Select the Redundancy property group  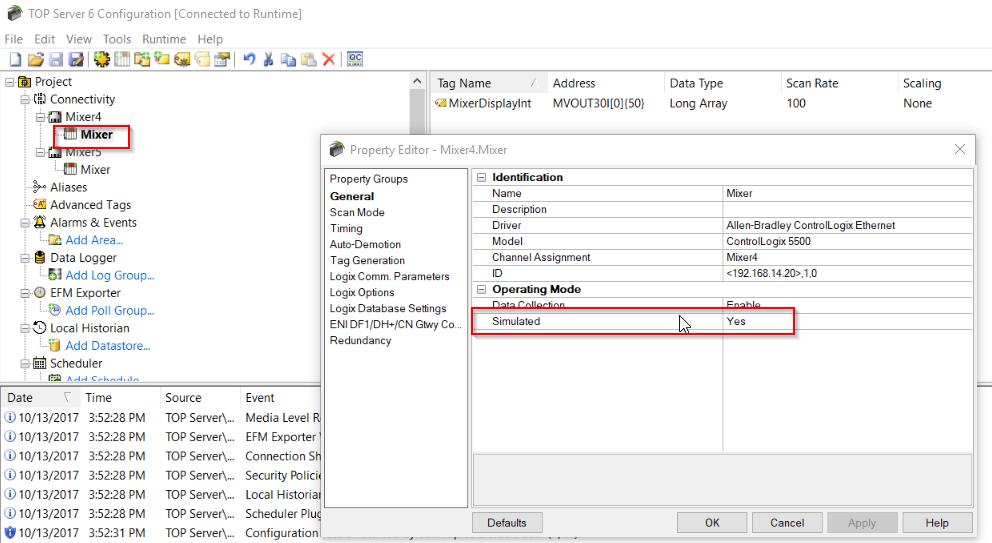360,340
